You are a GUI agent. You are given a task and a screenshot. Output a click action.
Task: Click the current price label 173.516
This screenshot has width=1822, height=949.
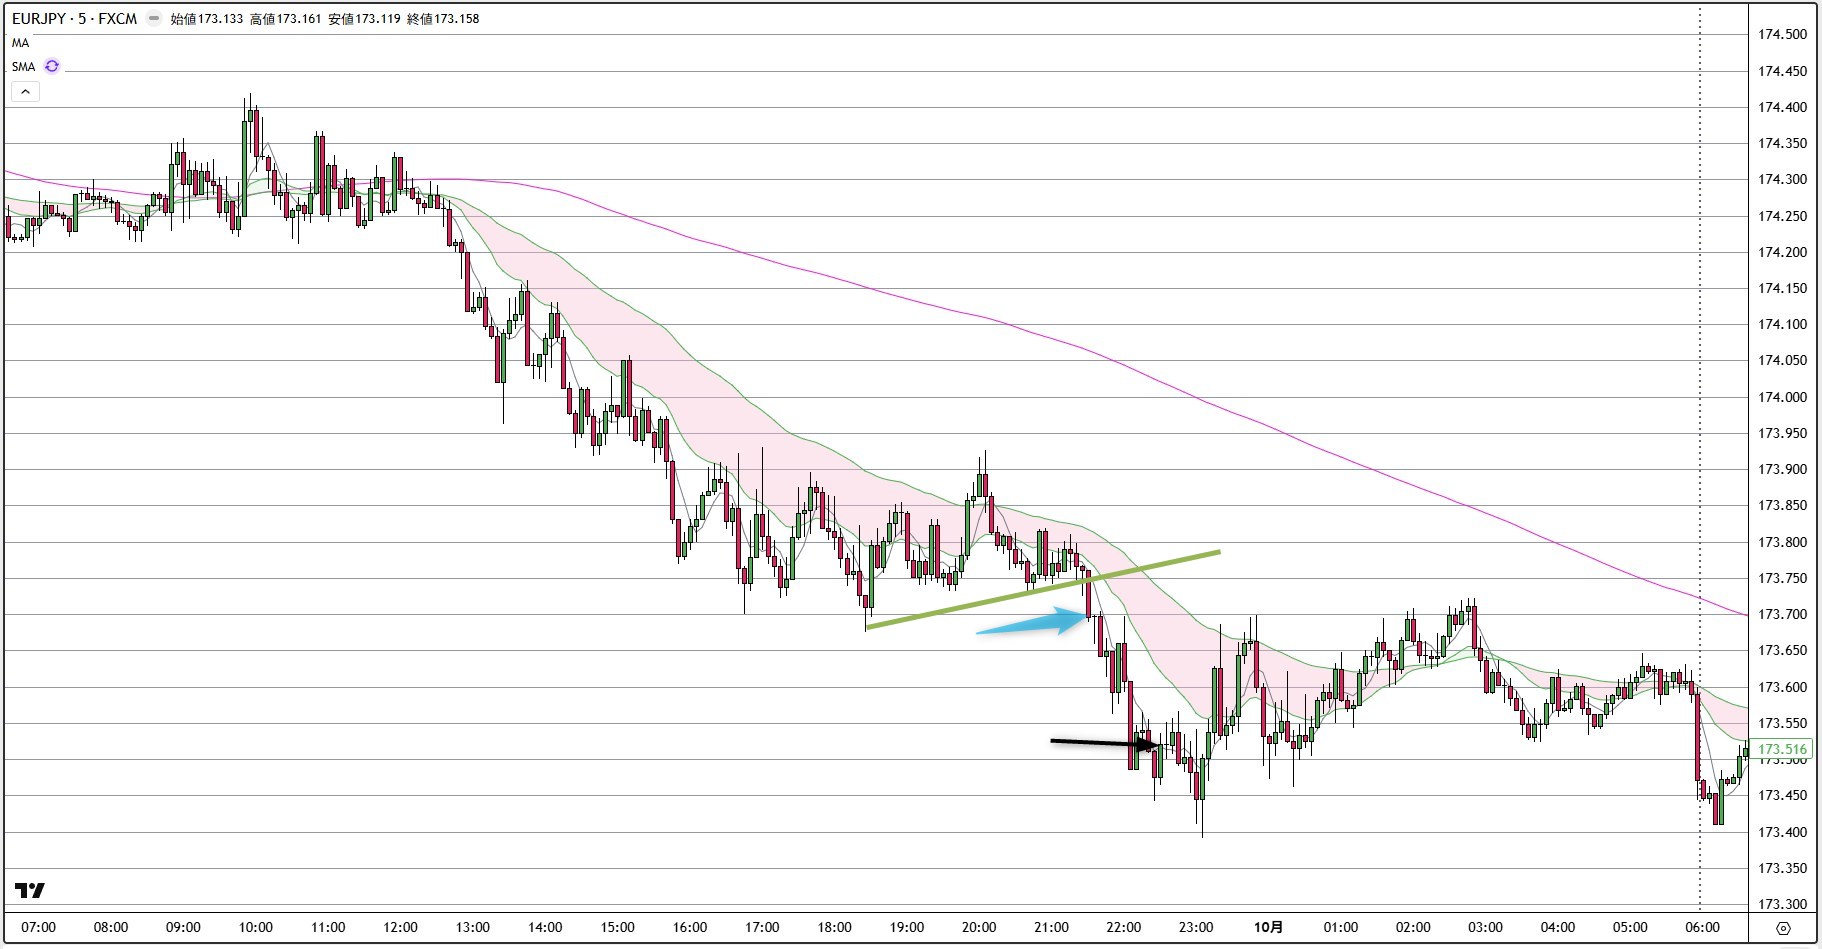click(1782, 749)
